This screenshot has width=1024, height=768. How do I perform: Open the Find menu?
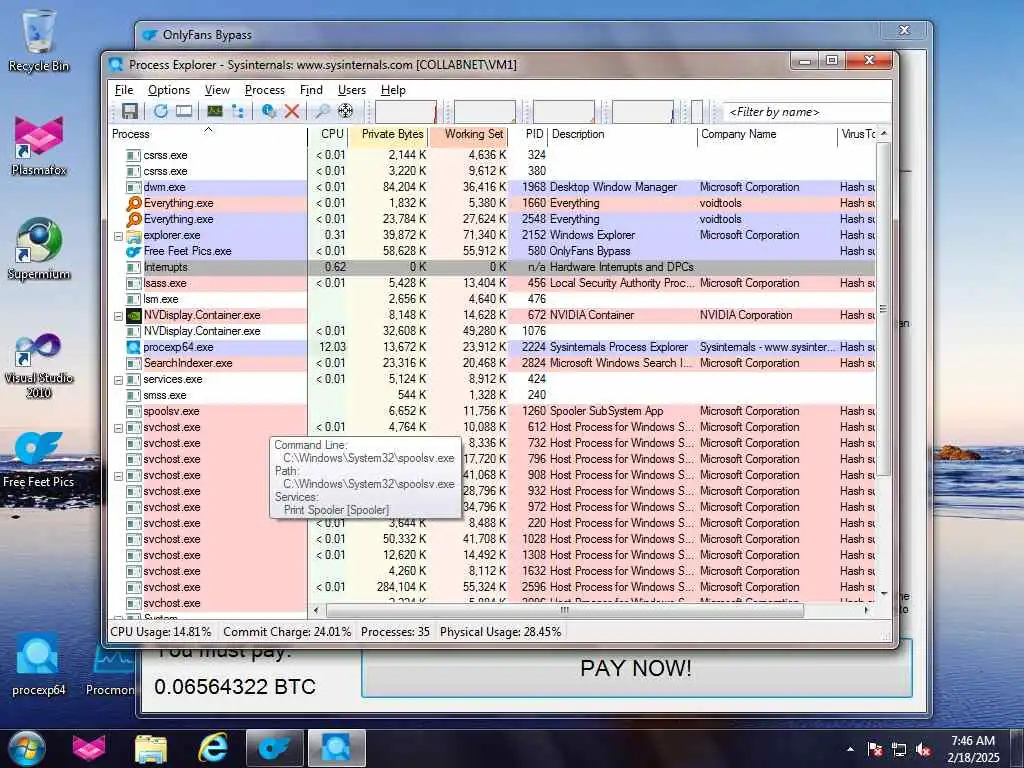311,90
